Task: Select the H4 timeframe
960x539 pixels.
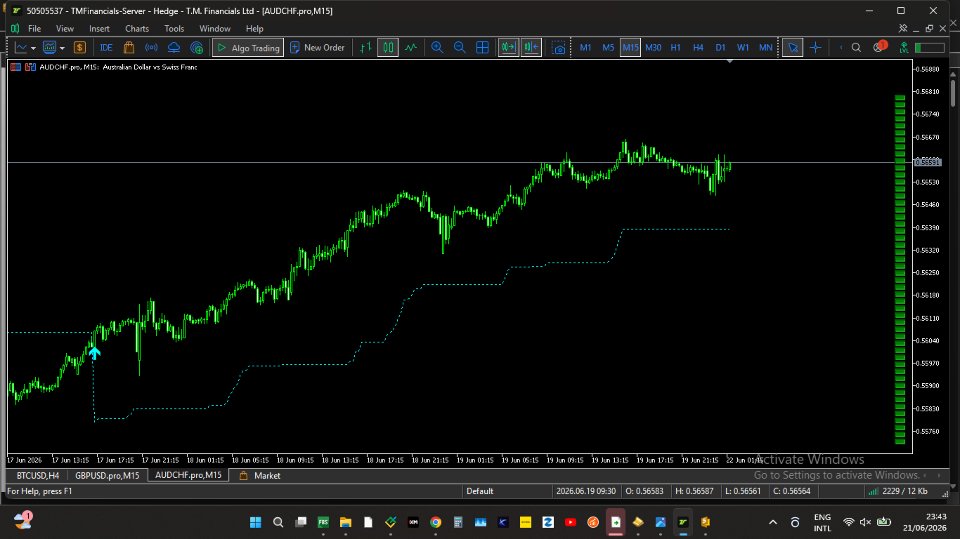Action: click(698, 47)
